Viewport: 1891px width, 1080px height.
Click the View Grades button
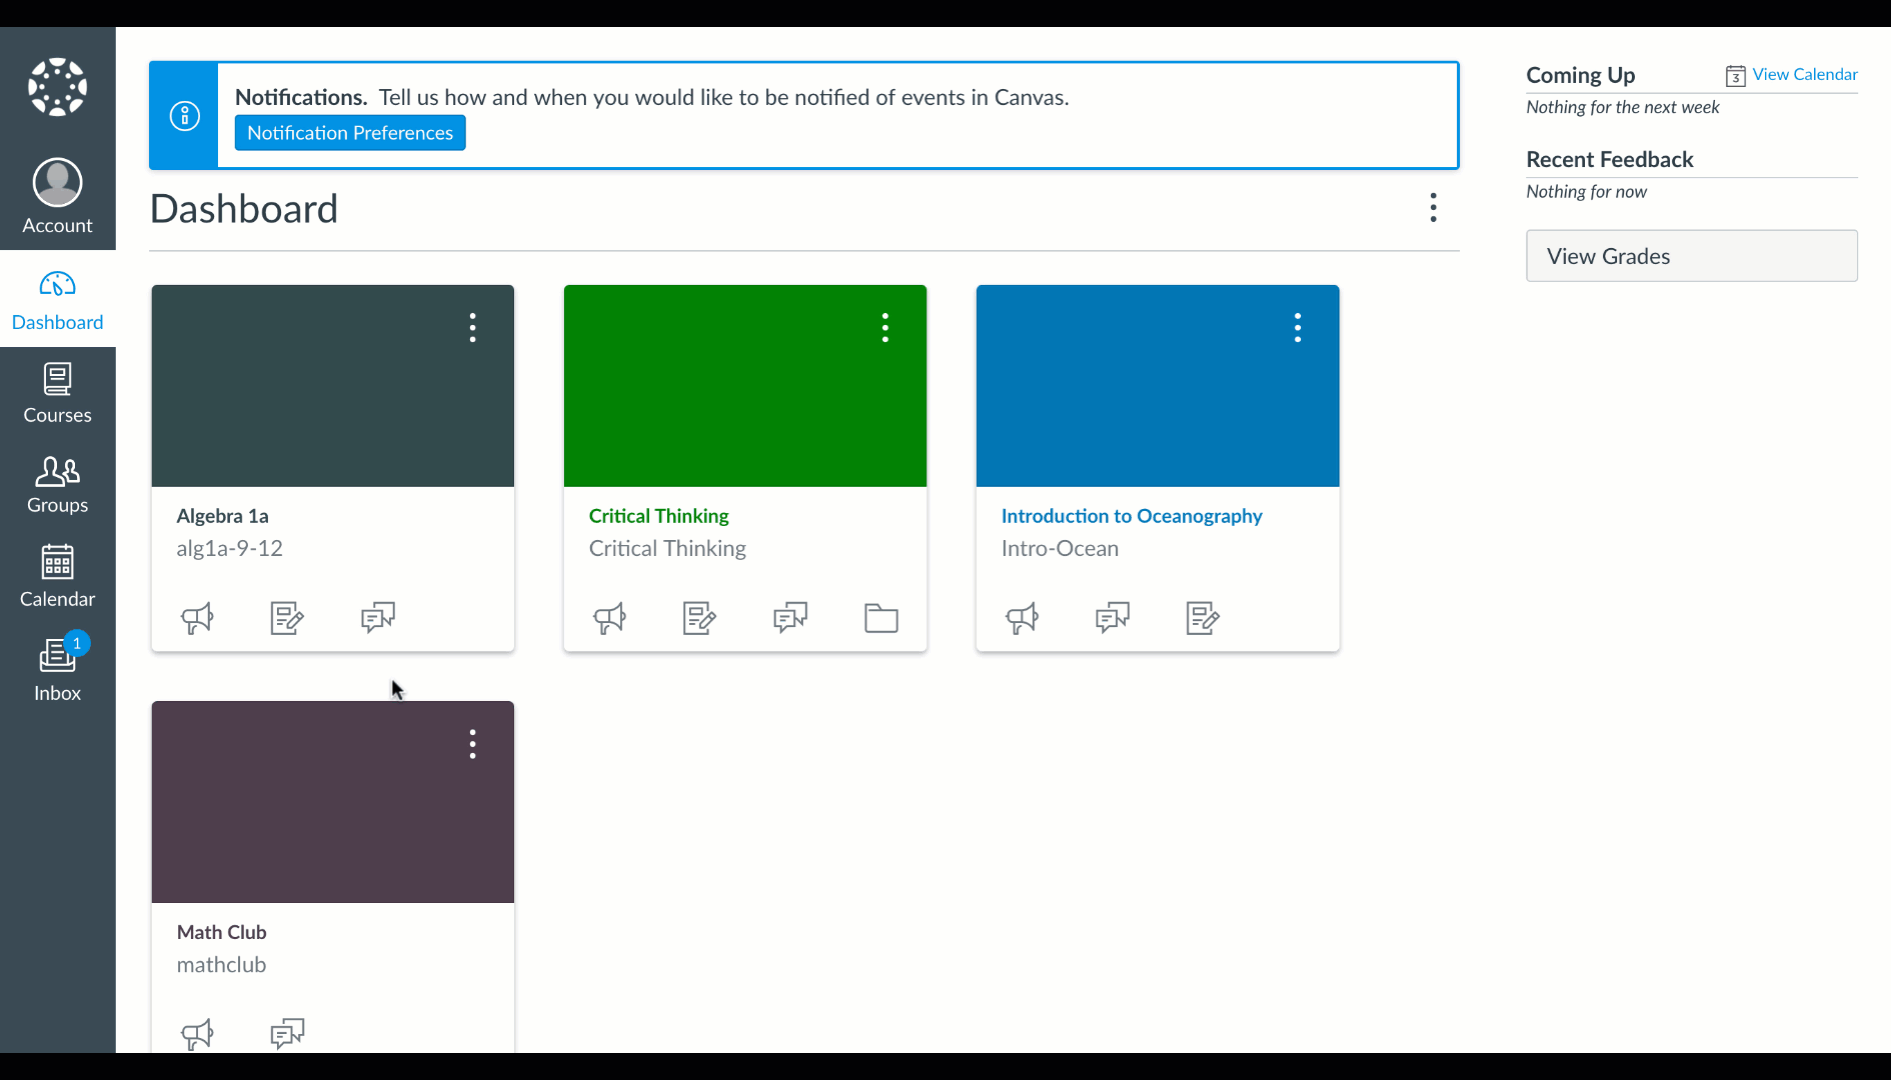click(1691, 256)
